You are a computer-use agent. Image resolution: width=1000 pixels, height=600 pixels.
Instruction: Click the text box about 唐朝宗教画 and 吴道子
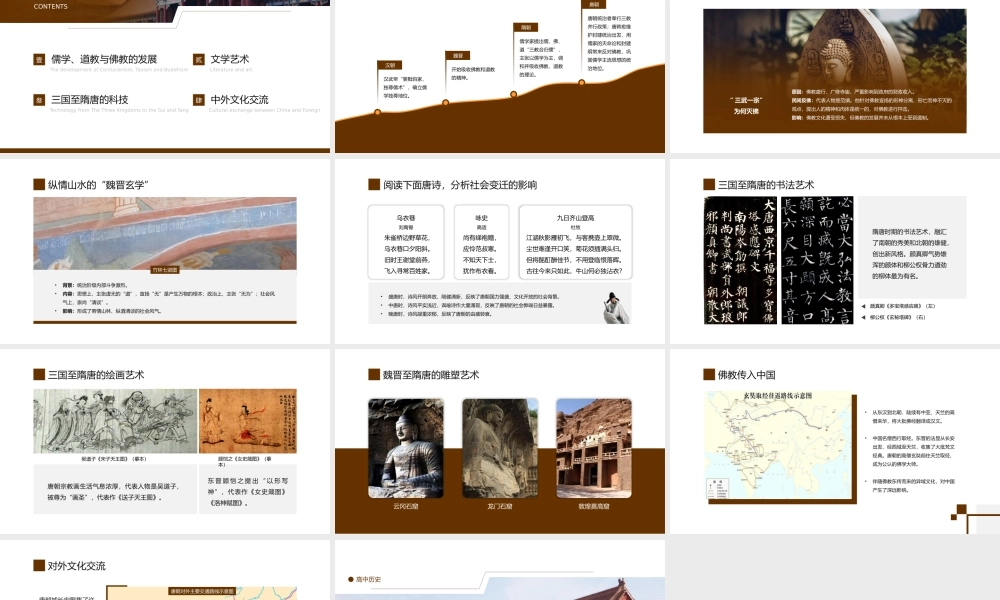(115, 489)
